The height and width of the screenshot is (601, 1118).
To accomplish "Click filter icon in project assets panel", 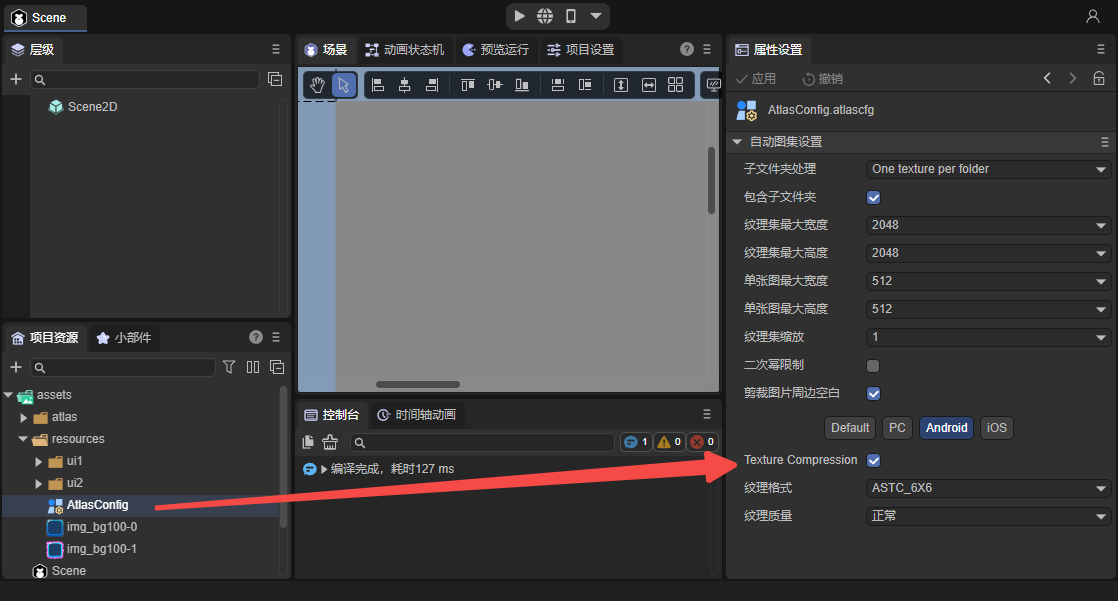I will tap(229, 367).
